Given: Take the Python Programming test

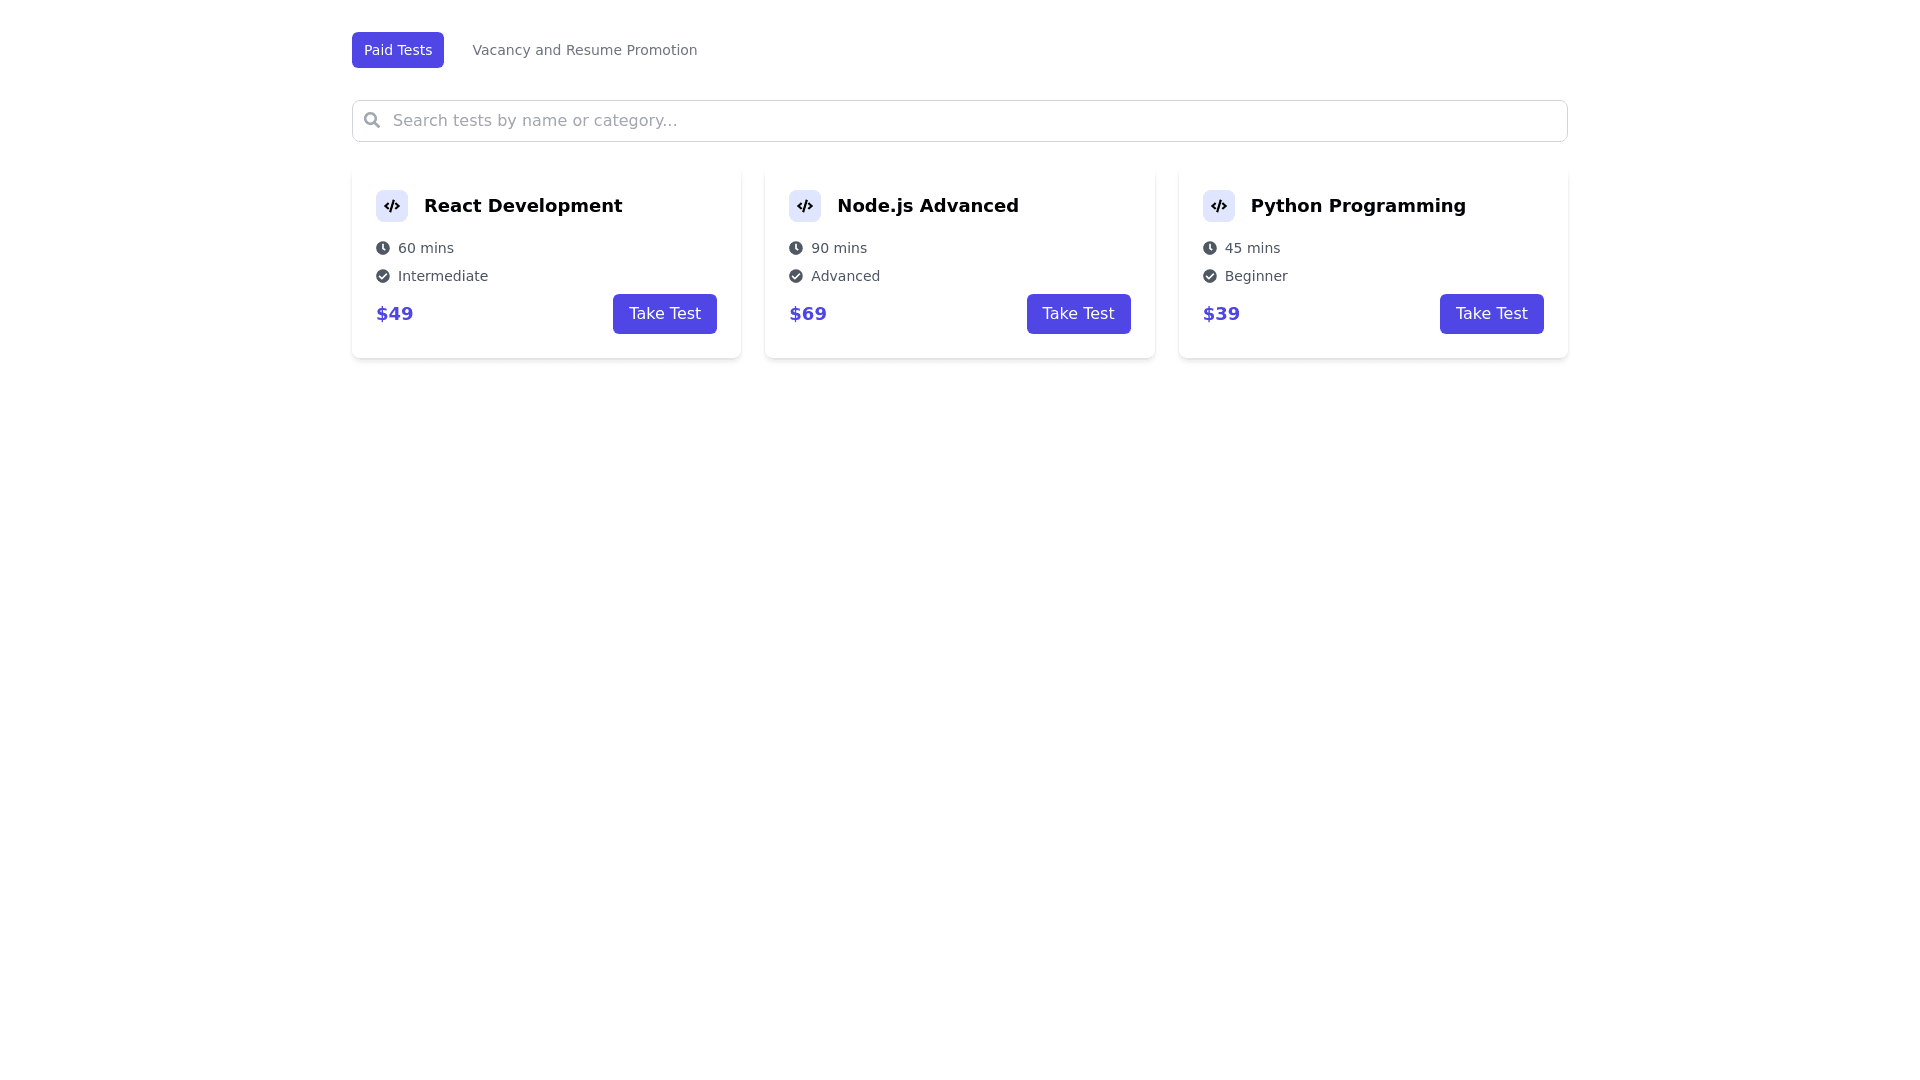Looking at the screenshot, I should click(x=1491, y=314).
